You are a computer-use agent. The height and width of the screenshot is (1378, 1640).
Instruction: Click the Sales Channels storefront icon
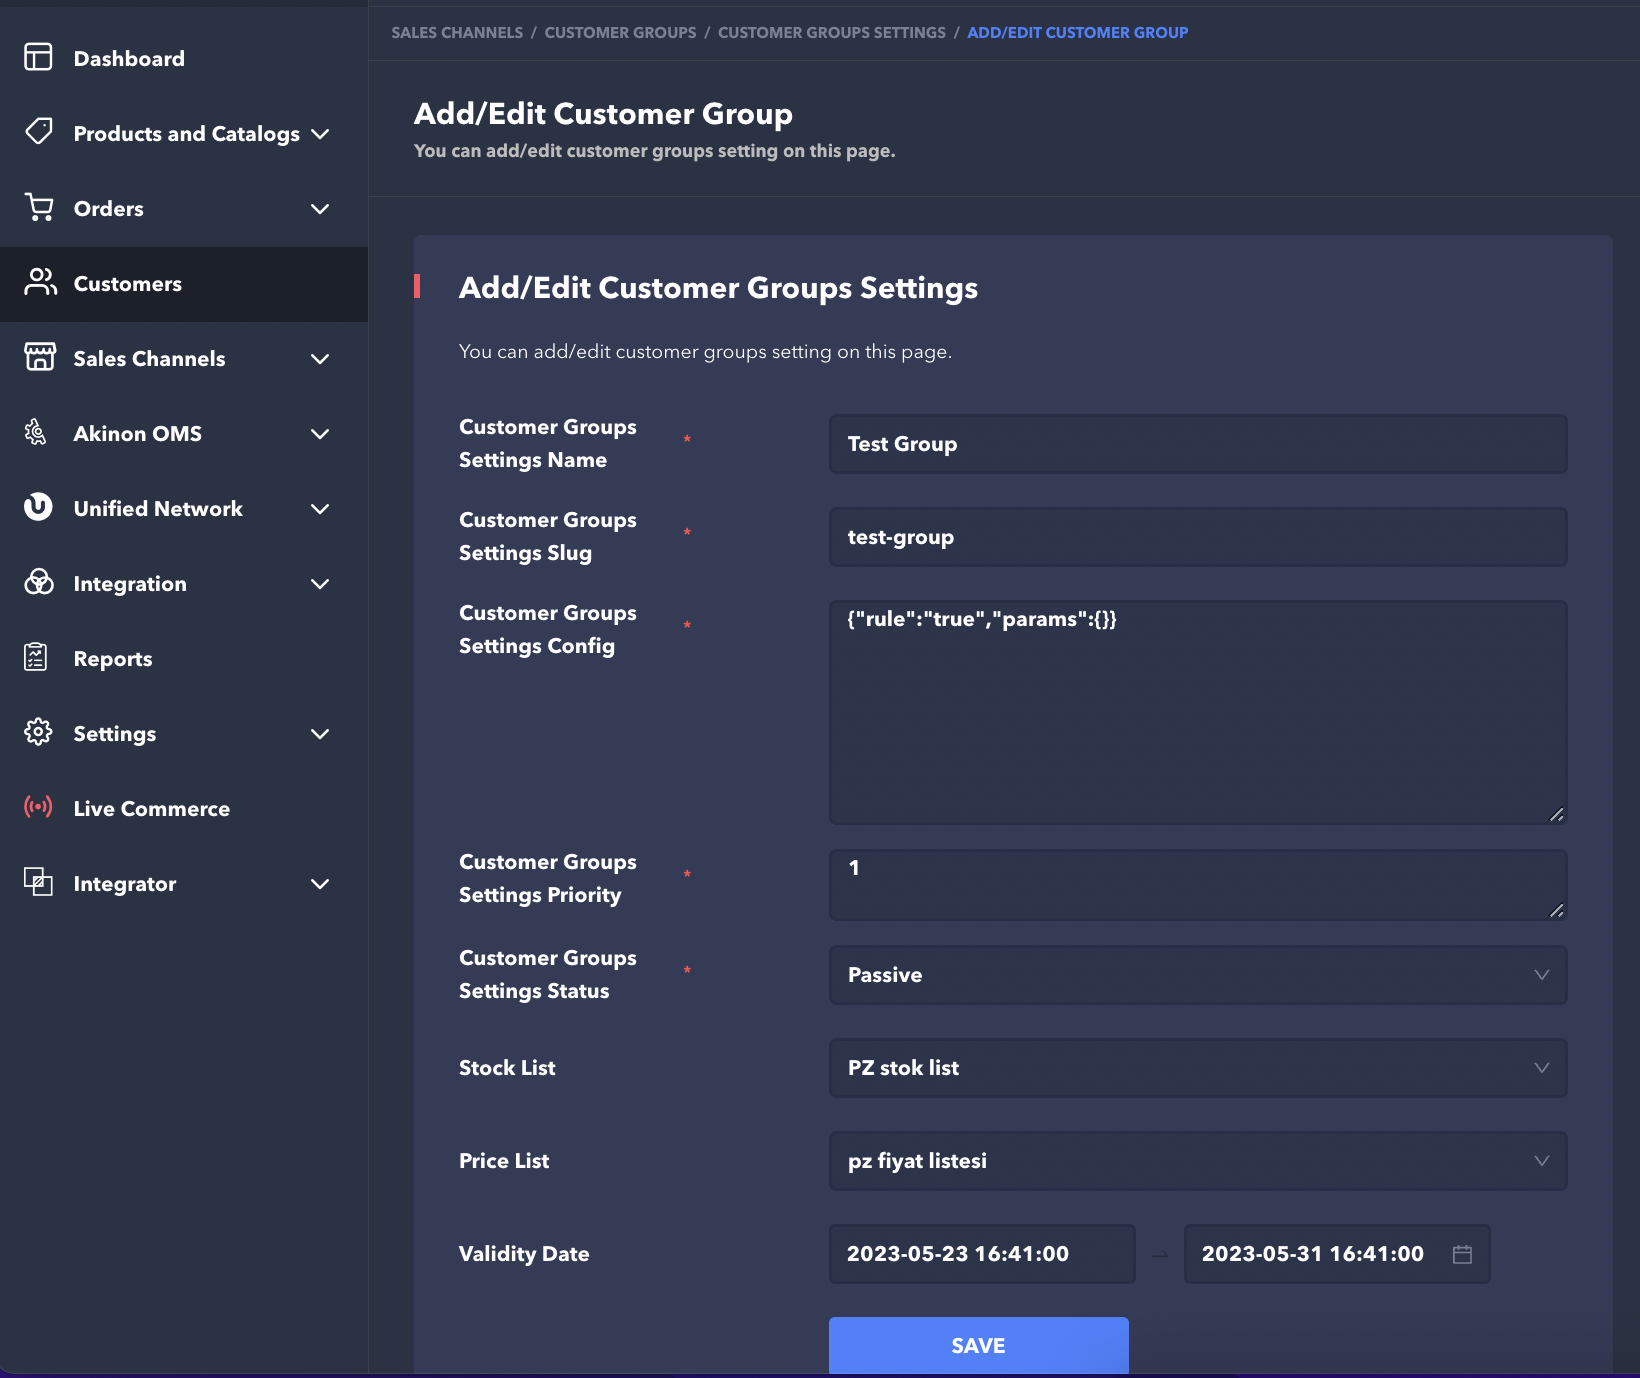39,357
